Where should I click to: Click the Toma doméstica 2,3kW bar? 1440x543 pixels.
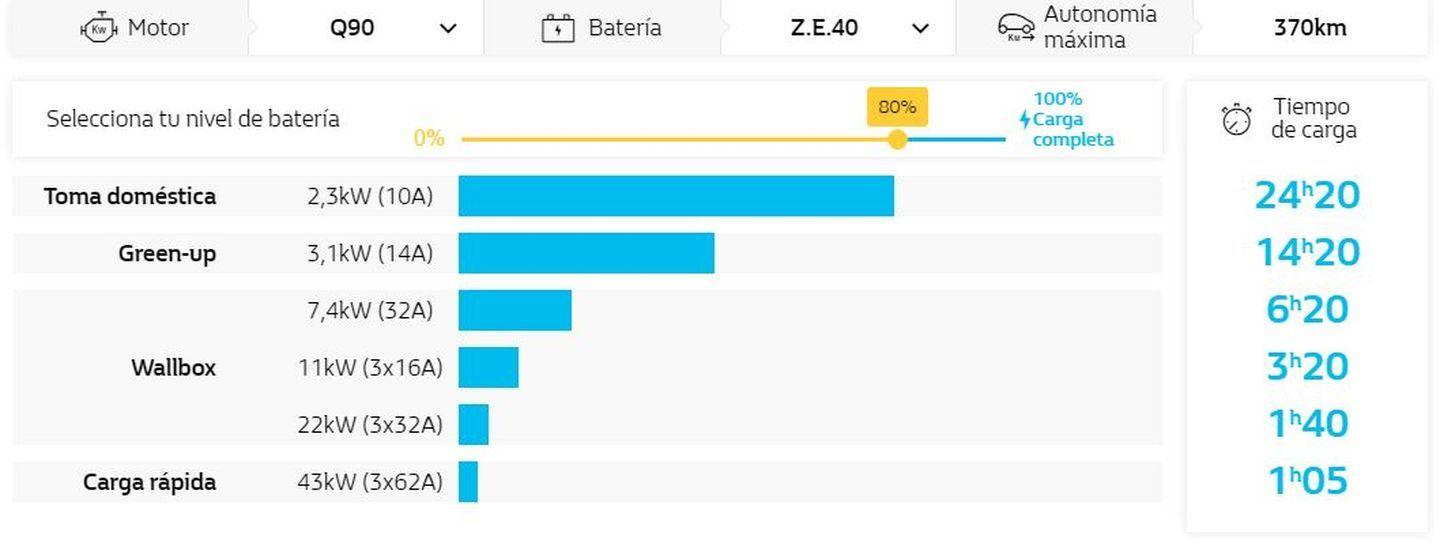(676, 196)
